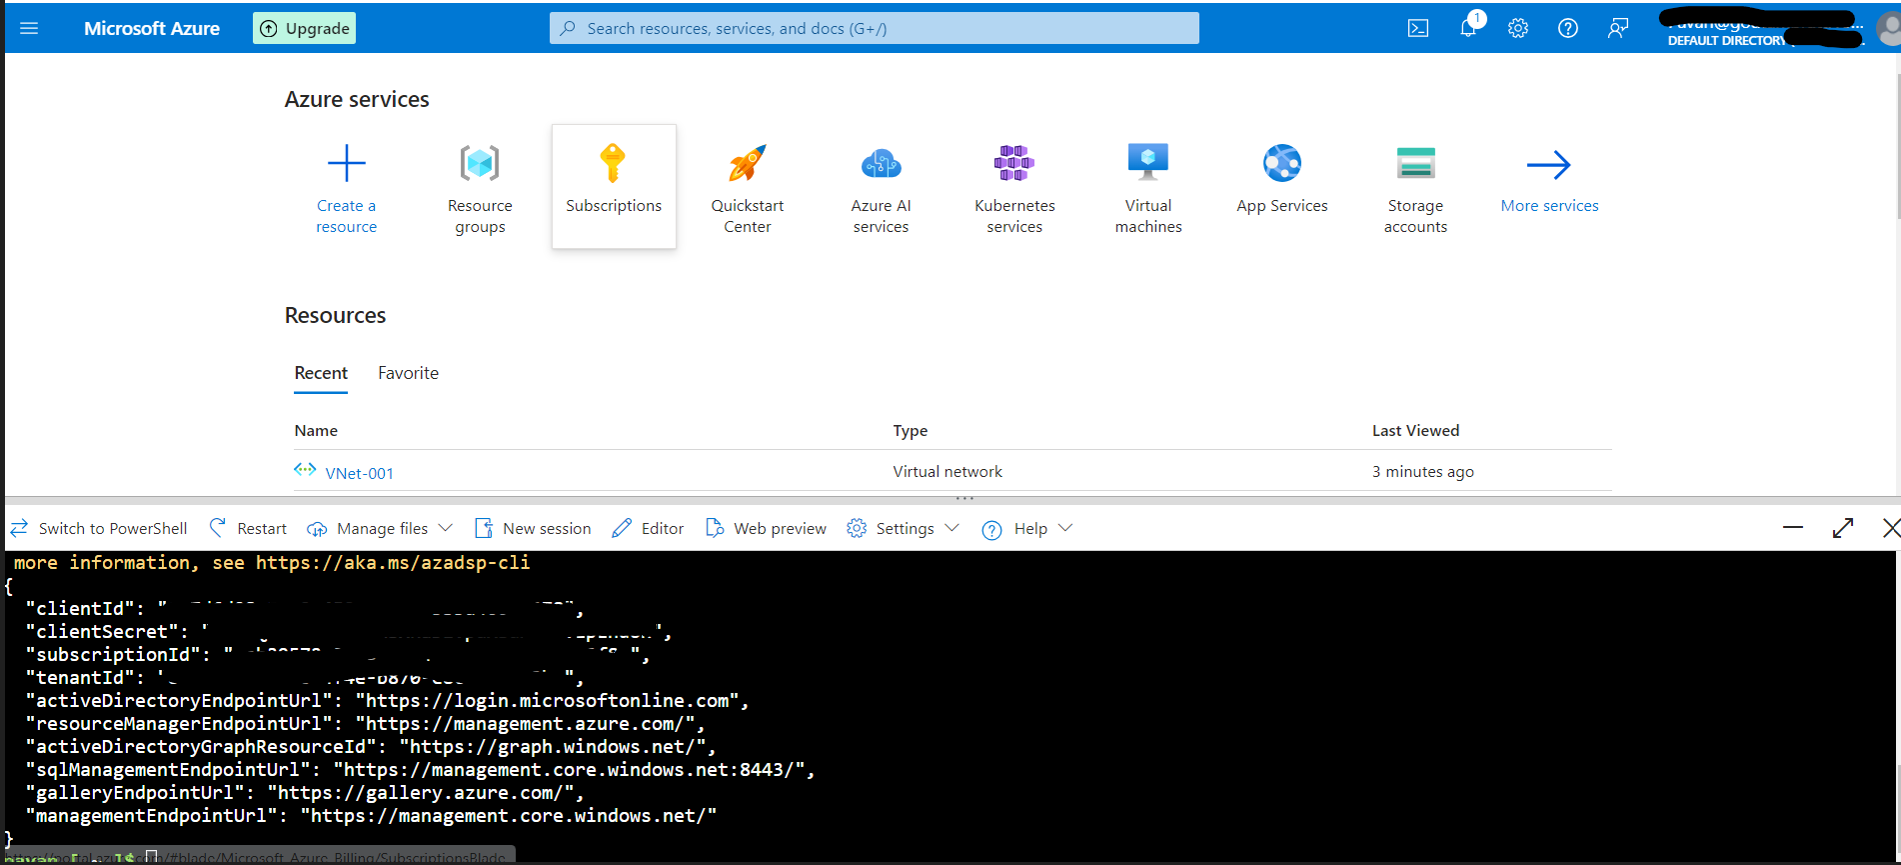Open Azure AI services

click(x=881, y=187)
